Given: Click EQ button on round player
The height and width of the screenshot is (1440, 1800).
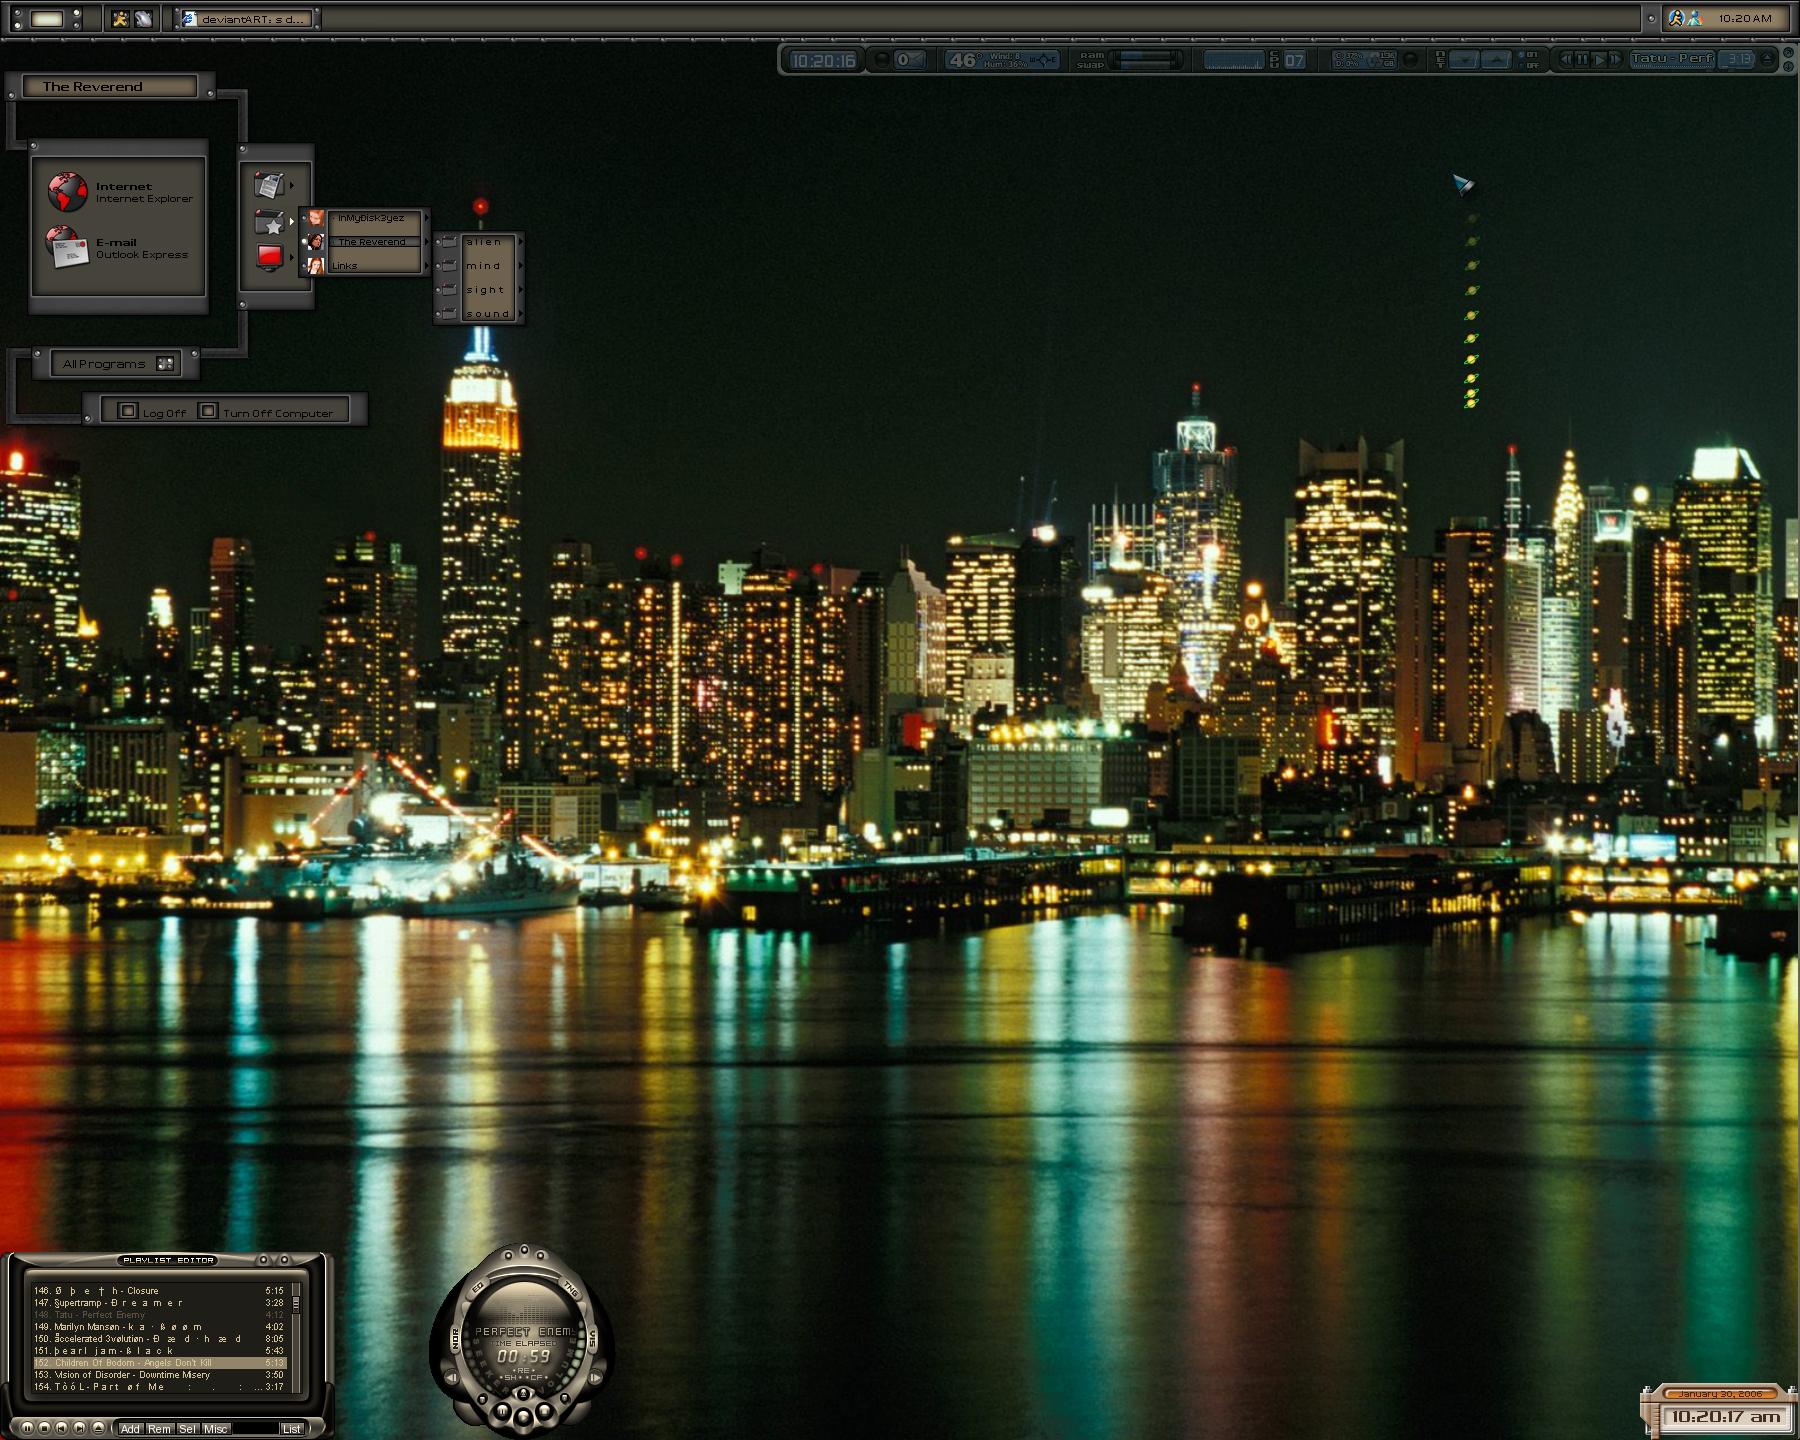Looking at the screenshot, I should 478,1287.
